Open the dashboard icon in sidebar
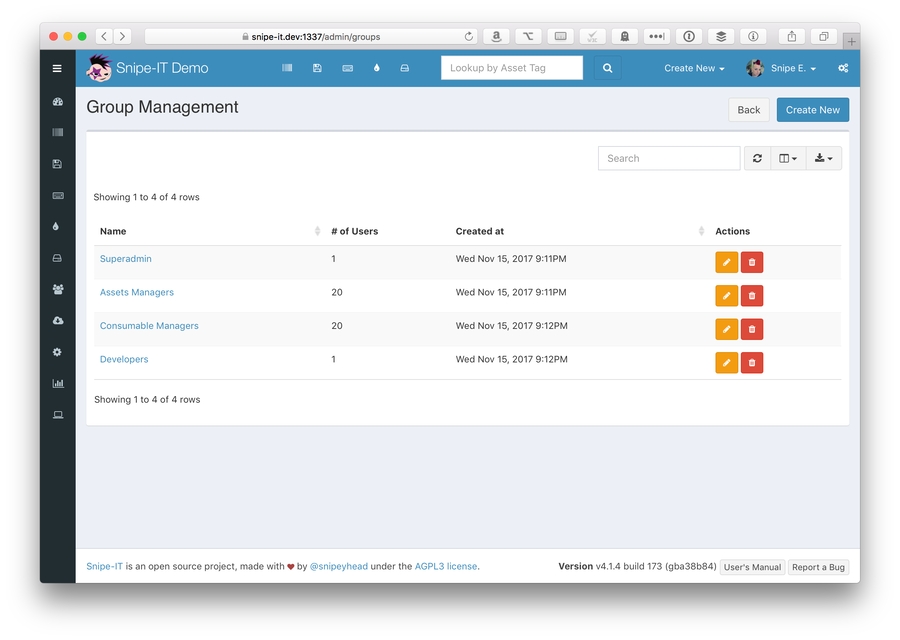The width and height of the screenshot is (900, 640). (57, 102)
